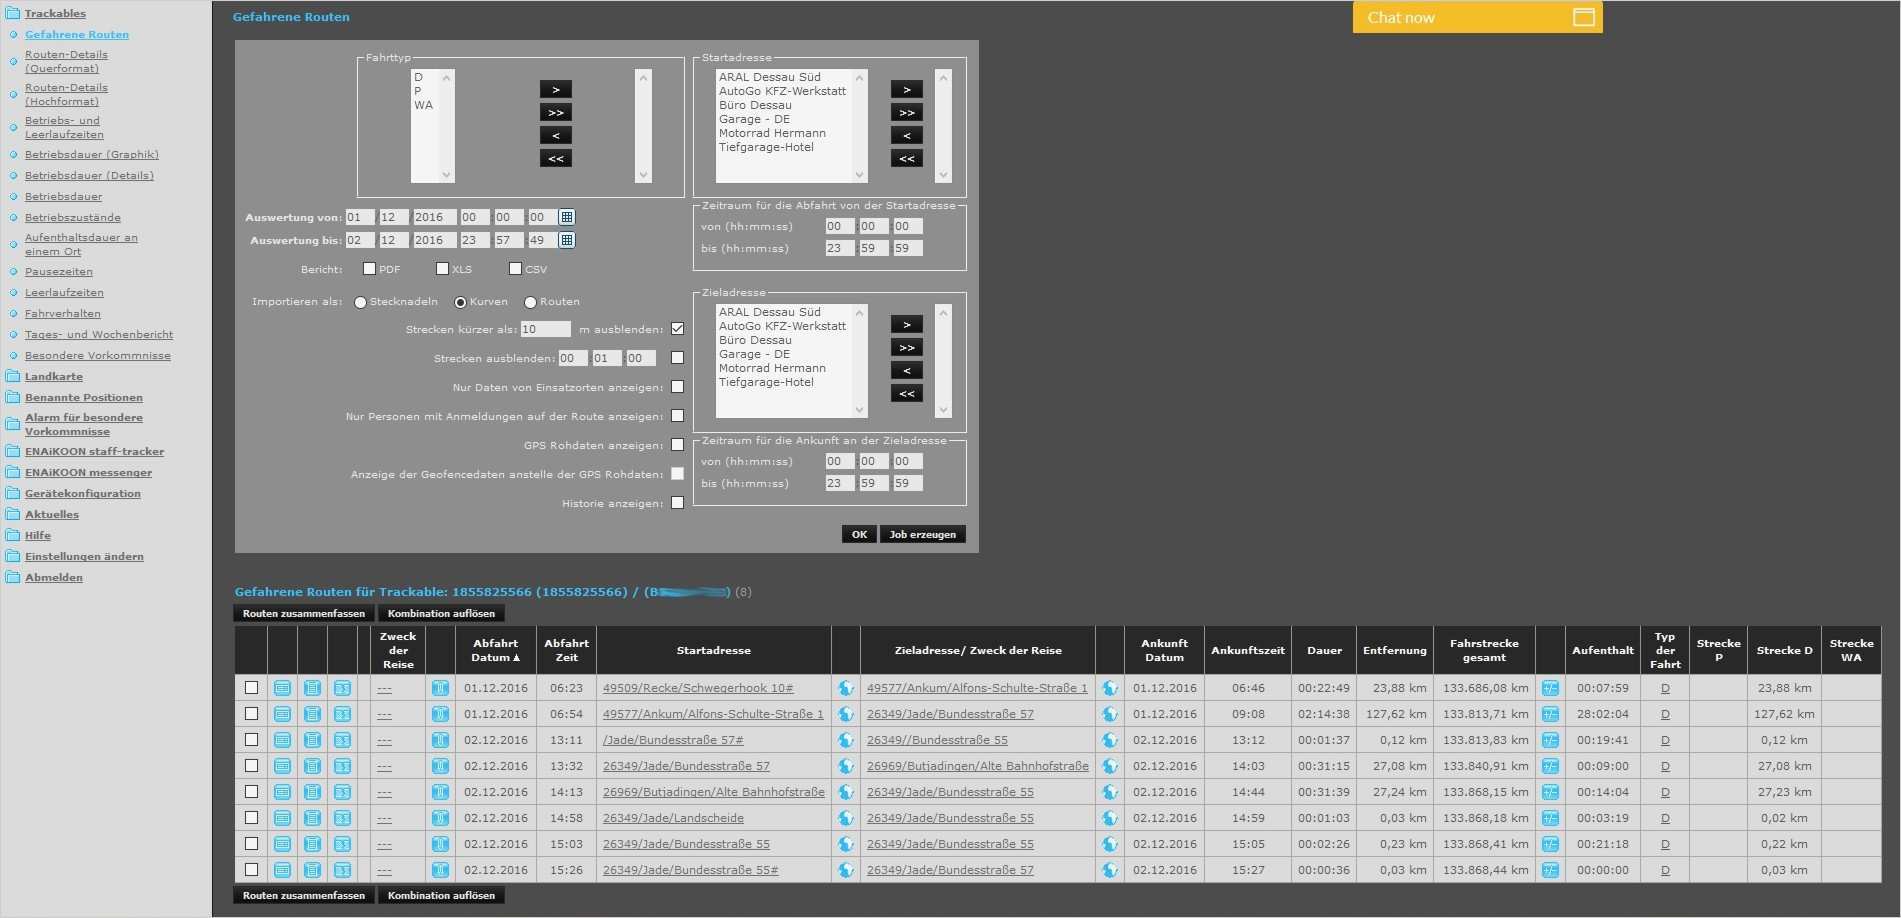The width and height of the screenshot is (1901, 918).
Task: Open the calendar picker for Auswertung von
Action: click(567, 217)
